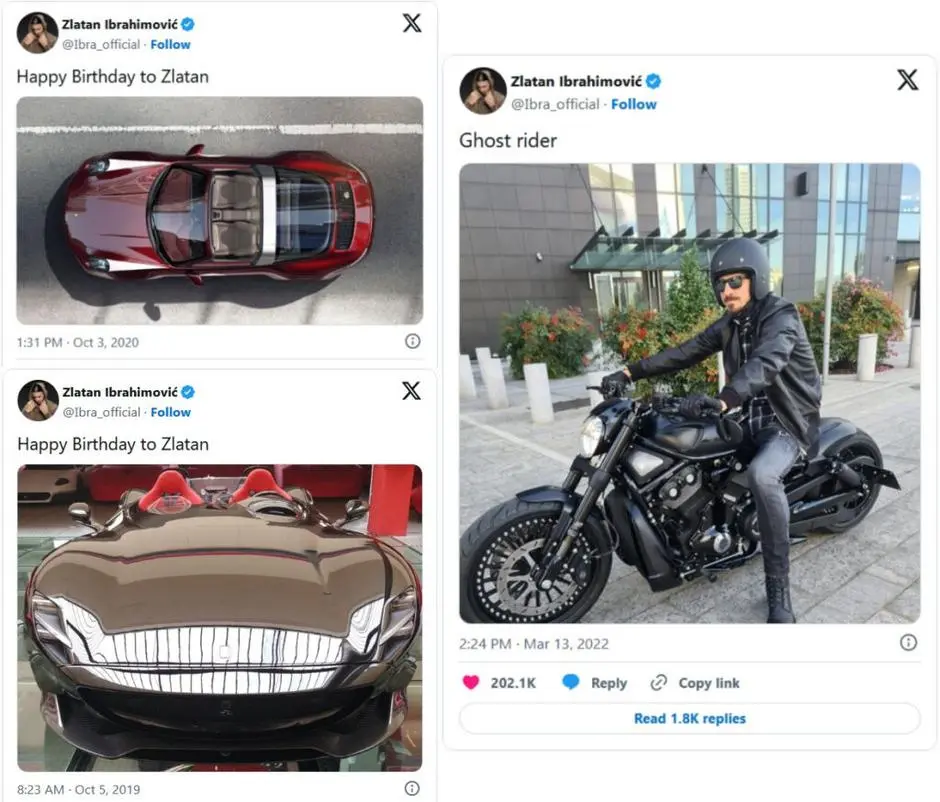Click the Copy link chain icon

click(658, 683)
